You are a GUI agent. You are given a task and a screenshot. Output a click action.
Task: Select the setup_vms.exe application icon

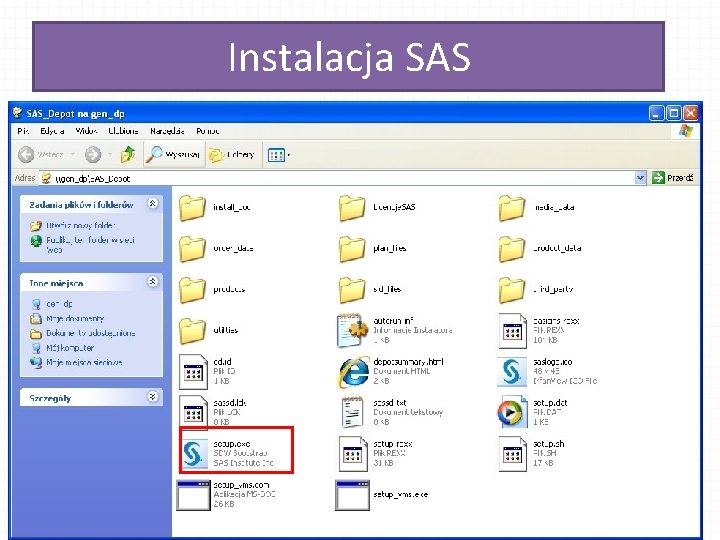point(353,495)
